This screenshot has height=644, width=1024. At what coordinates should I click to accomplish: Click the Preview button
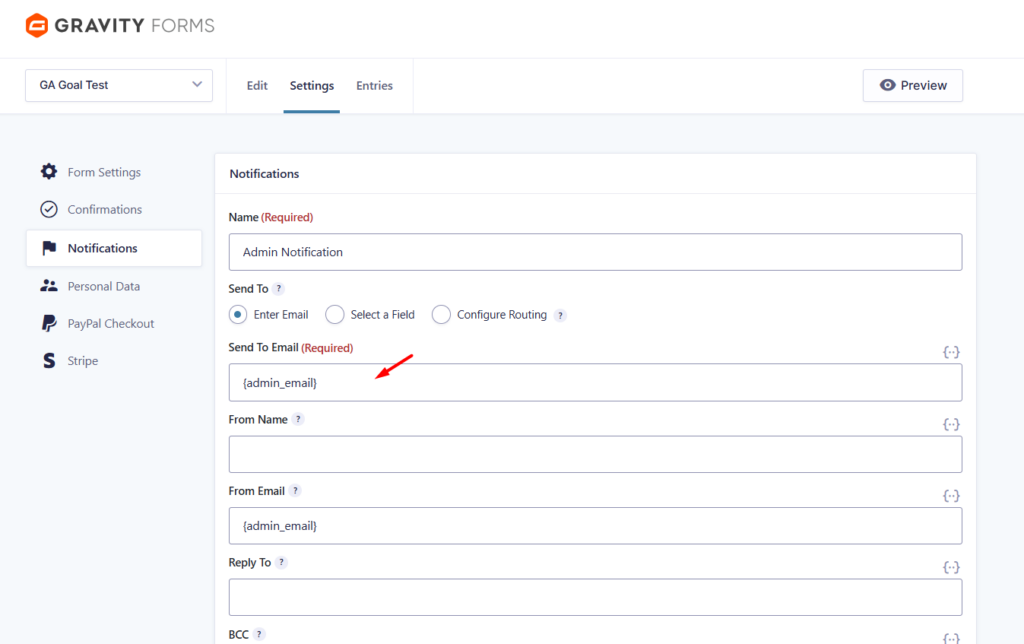(912, 86)
